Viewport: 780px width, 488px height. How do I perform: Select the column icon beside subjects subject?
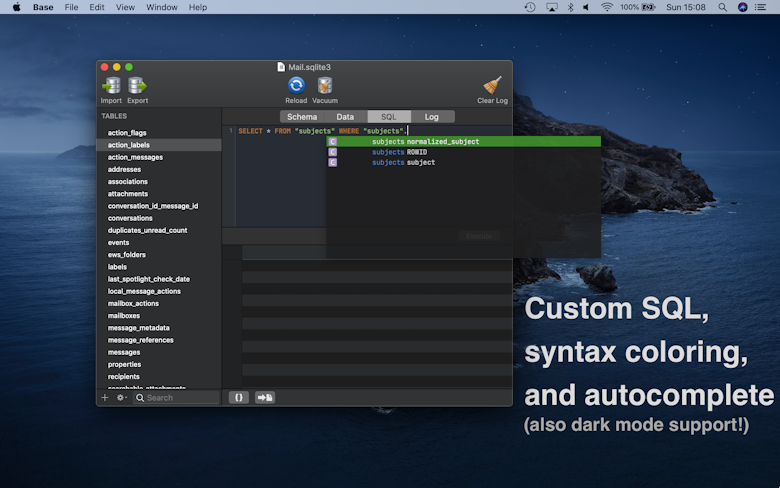pos(333,163)
